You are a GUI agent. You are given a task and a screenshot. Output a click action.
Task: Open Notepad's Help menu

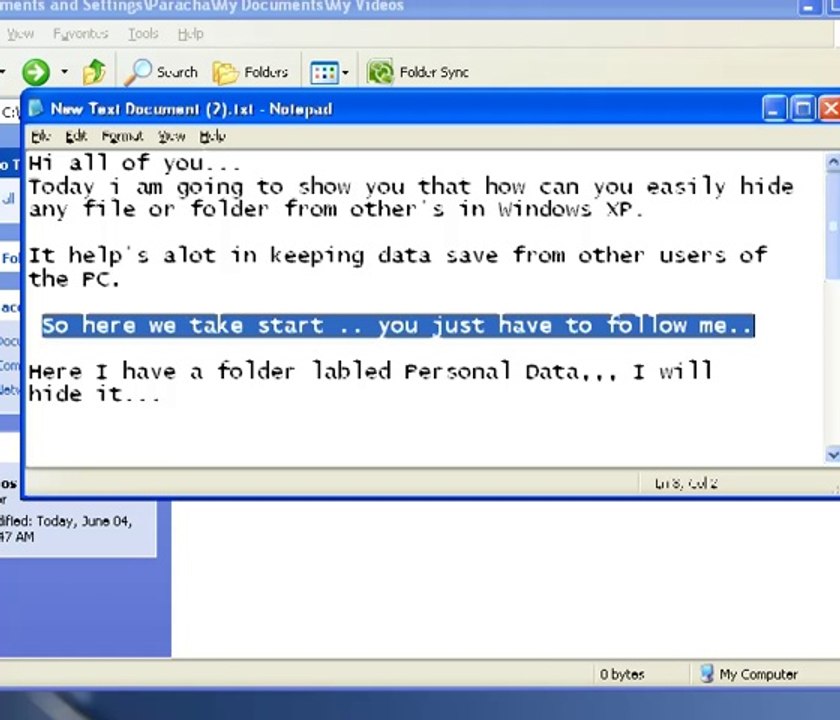pyautogui.click(x=213, y=137)
